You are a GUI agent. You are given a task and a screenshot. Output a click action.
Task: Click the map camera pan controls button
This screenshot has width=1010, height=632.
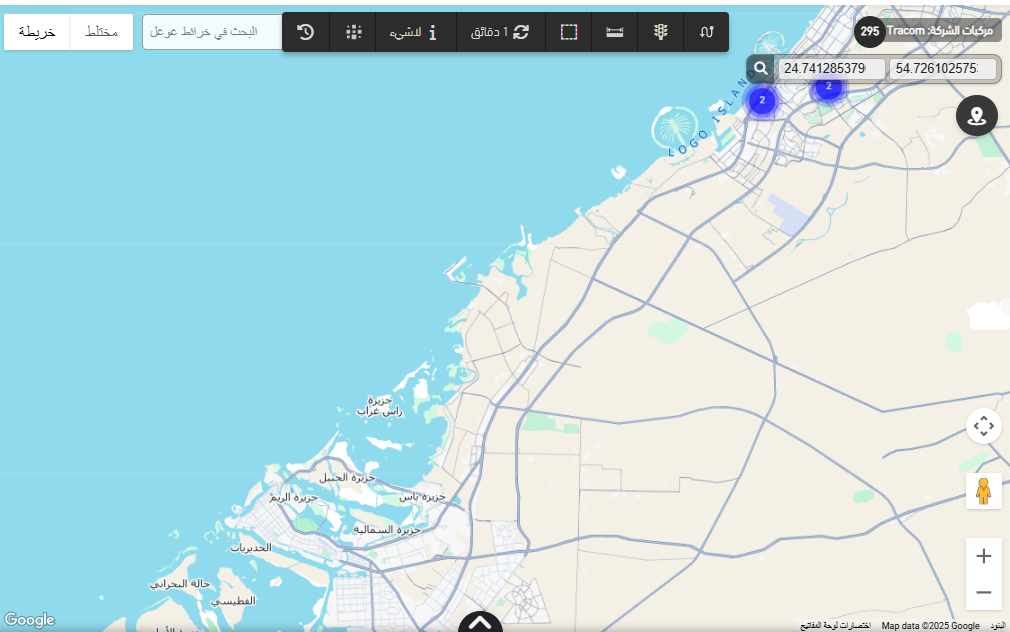tap(983, 426)
